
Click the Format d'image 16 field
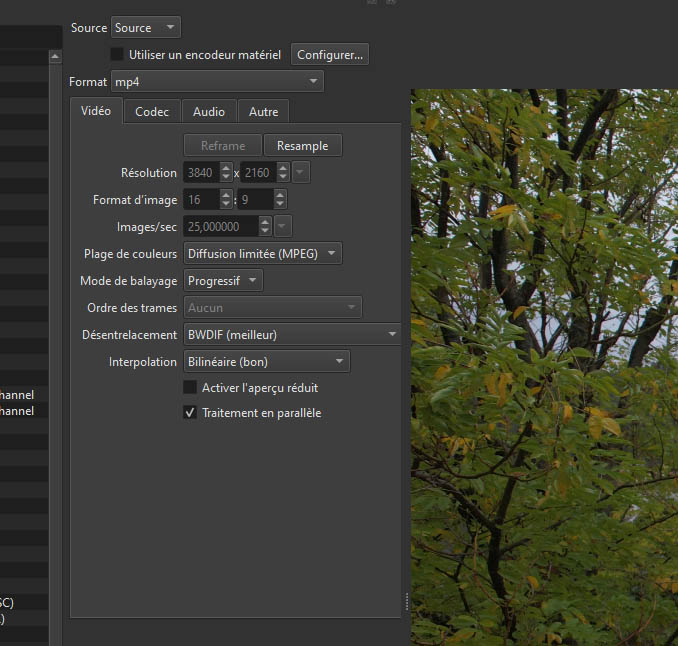point(201,200)
